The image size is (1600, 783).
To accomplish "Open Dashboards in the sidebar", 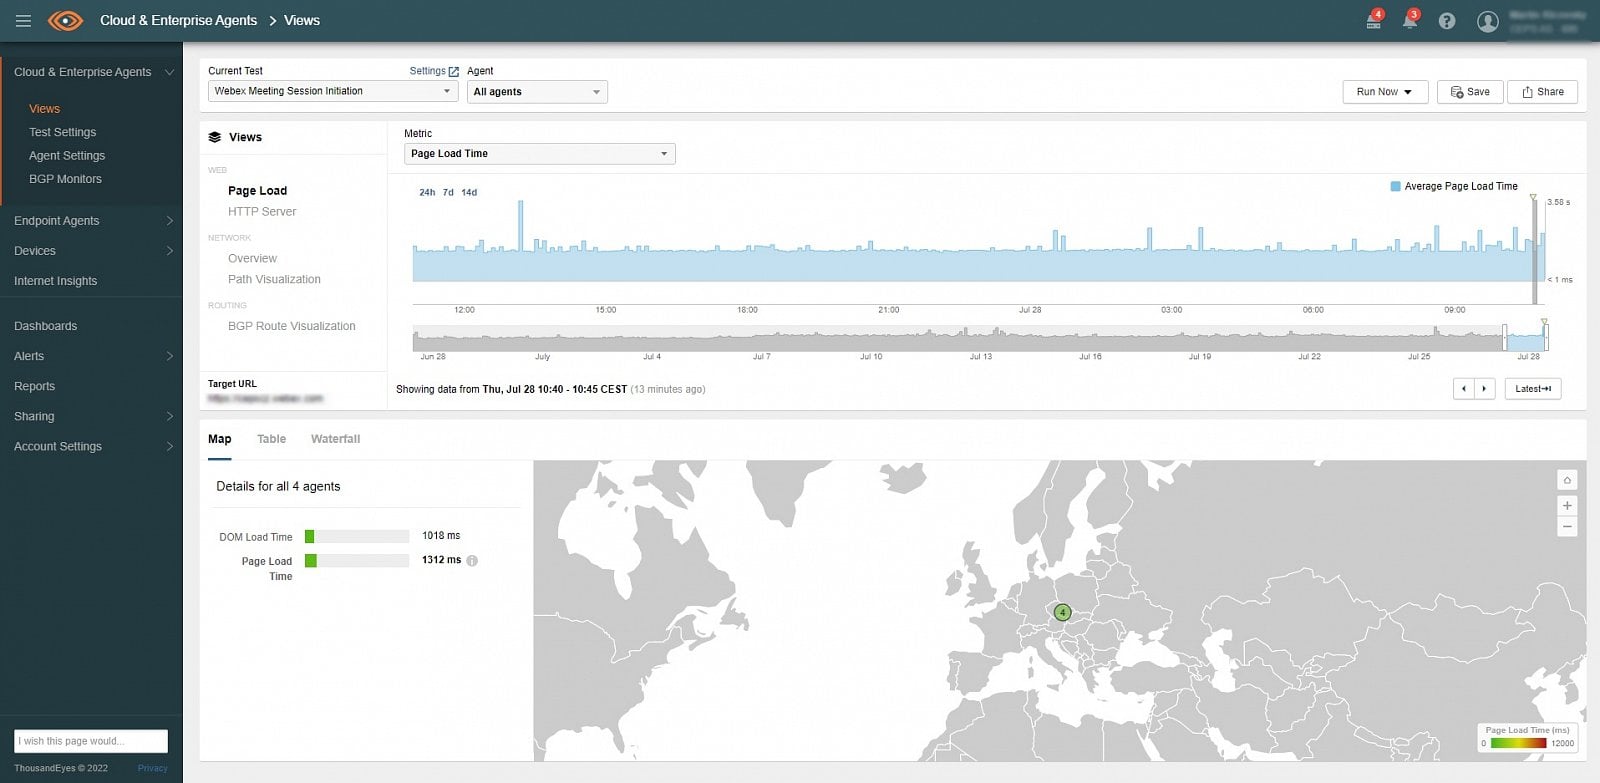I will pos(45,326).
